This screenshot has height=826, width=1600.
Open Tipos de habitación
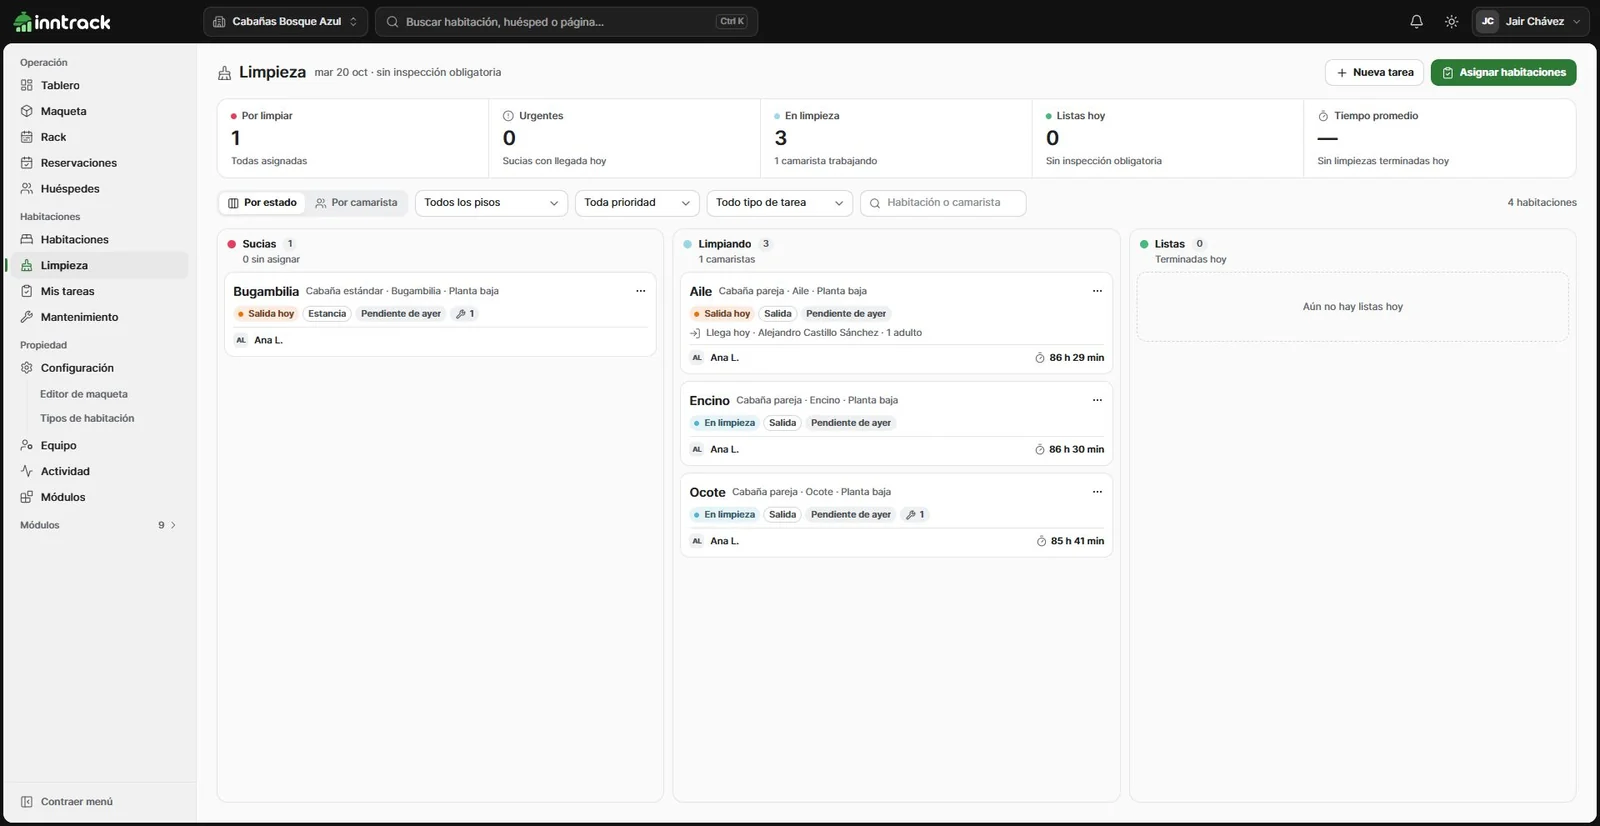pyautogui.click(x=87, y=418)
